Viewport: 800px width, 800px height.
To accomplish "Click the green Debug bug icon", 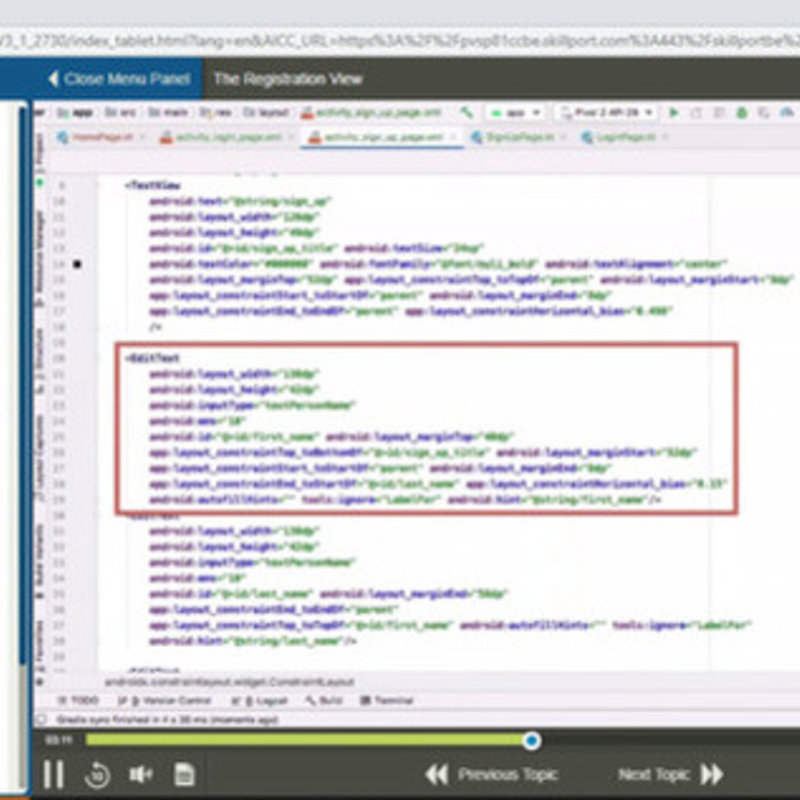I will (x=742, y=113).
